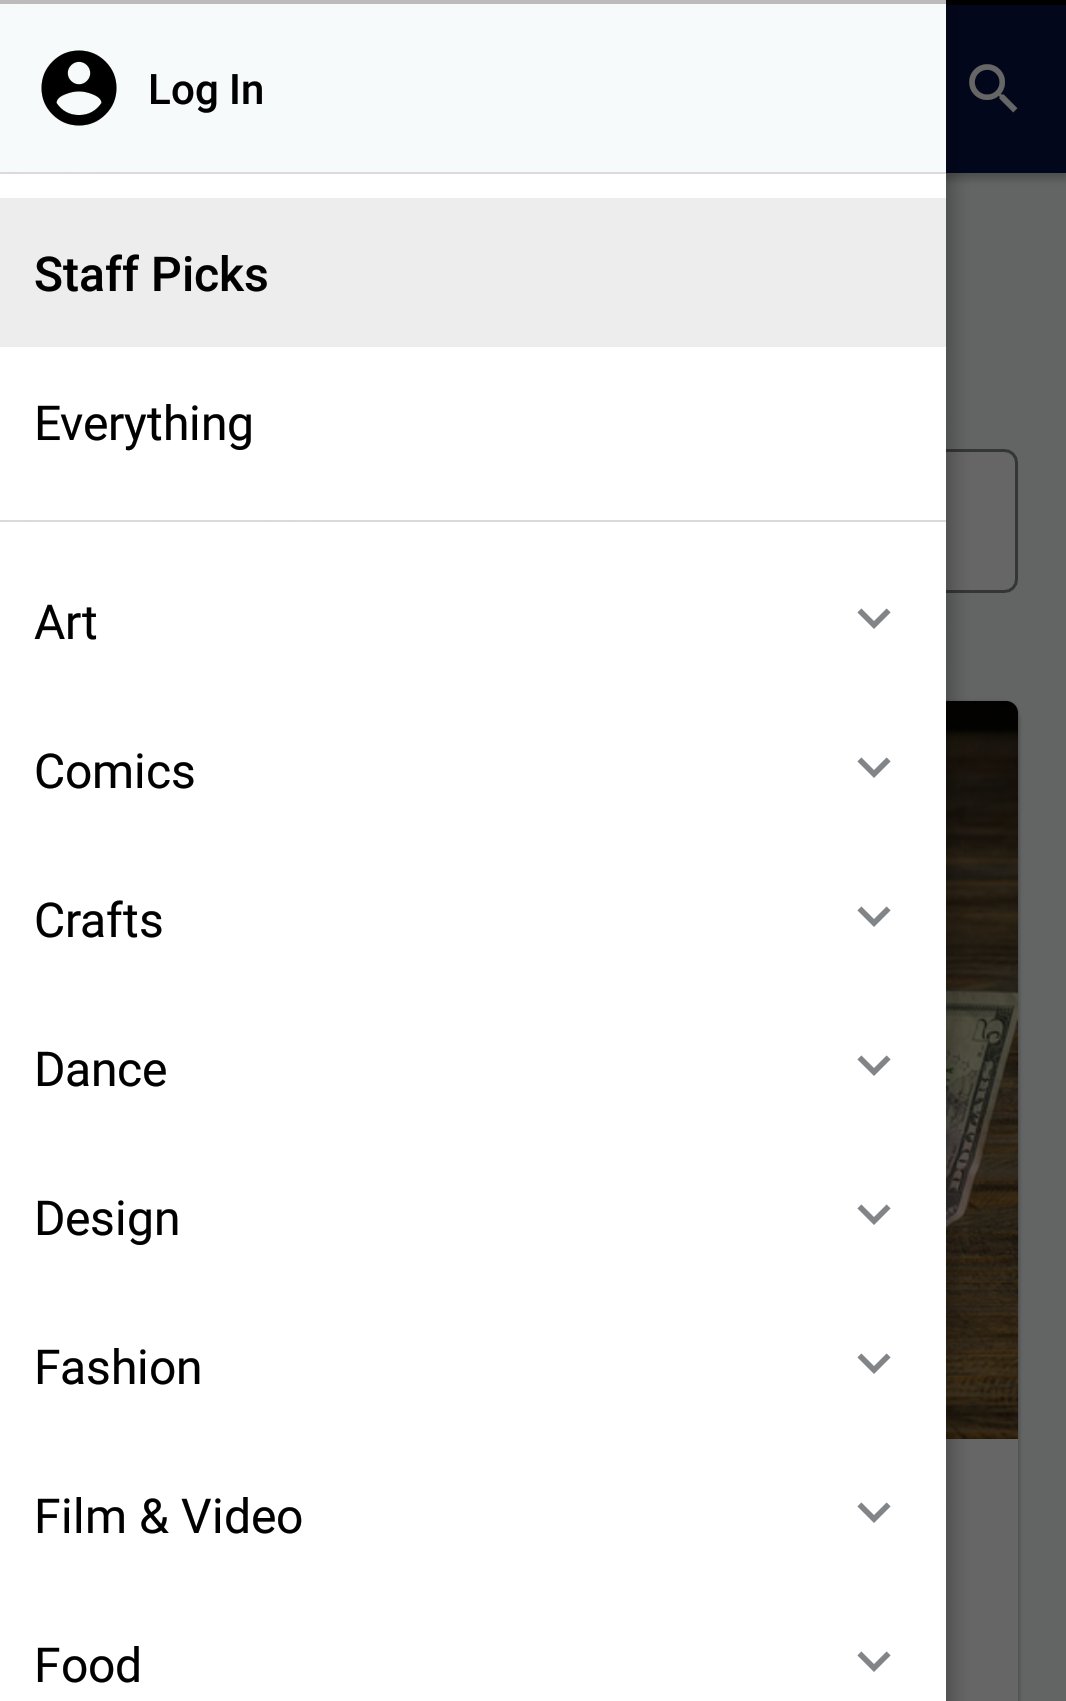The image size is (1066, 1701).
Task: Expand the Design category chevron
Action: 874,1215
